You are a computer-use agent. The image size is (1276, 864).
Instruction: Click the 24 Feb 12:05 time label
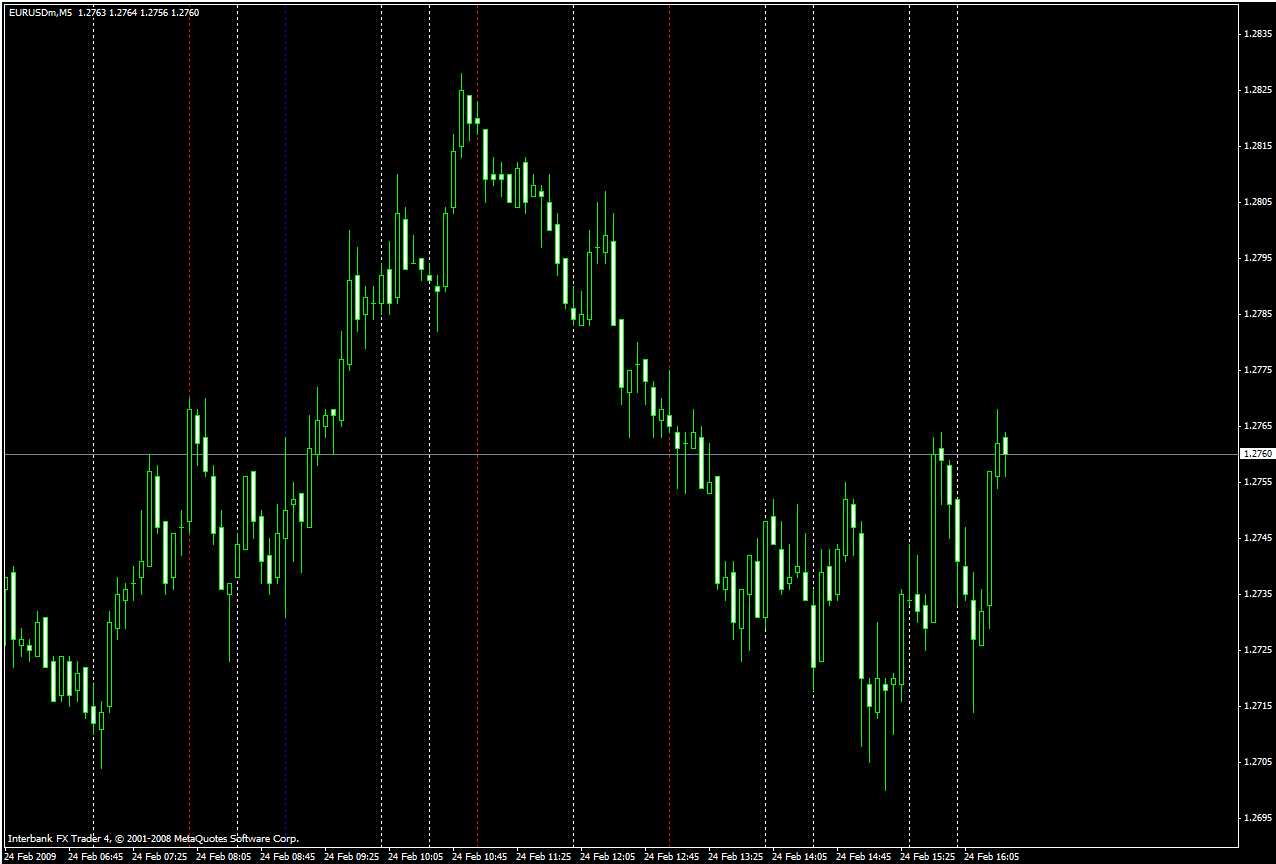pyautogui.click(x=608, y=857)
